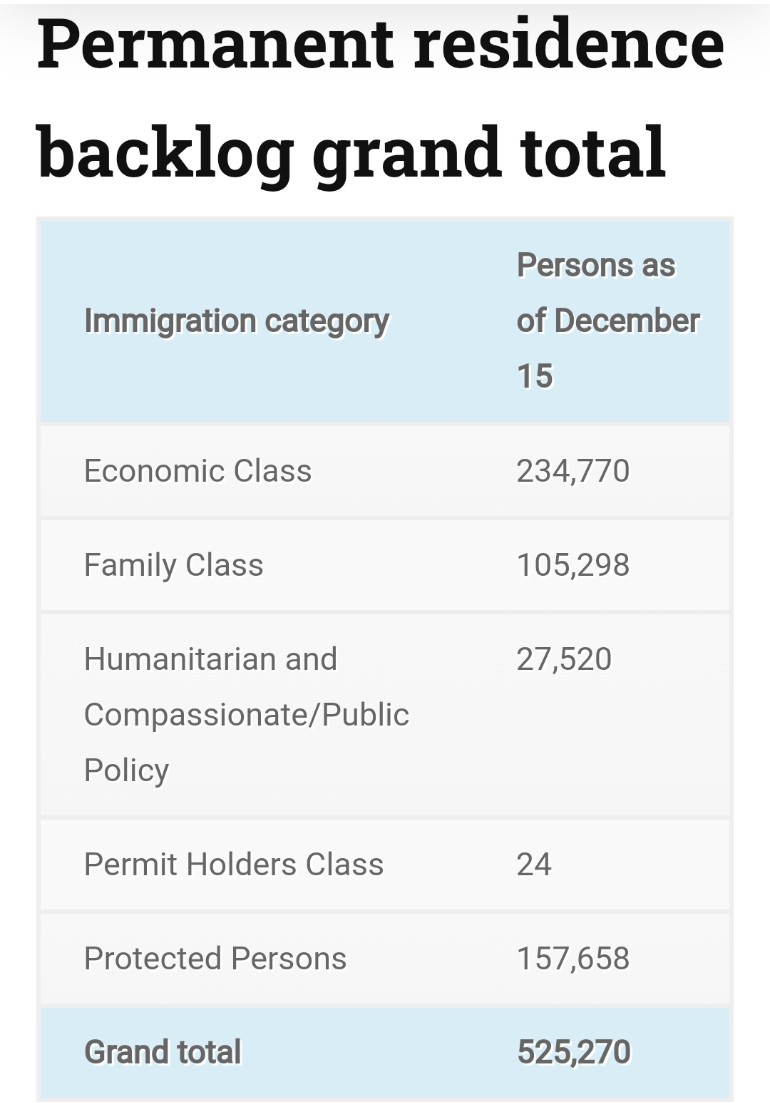Click the bold "15" in table header
The width and height of the screenshot is (770, 1103).
[534, 376]
